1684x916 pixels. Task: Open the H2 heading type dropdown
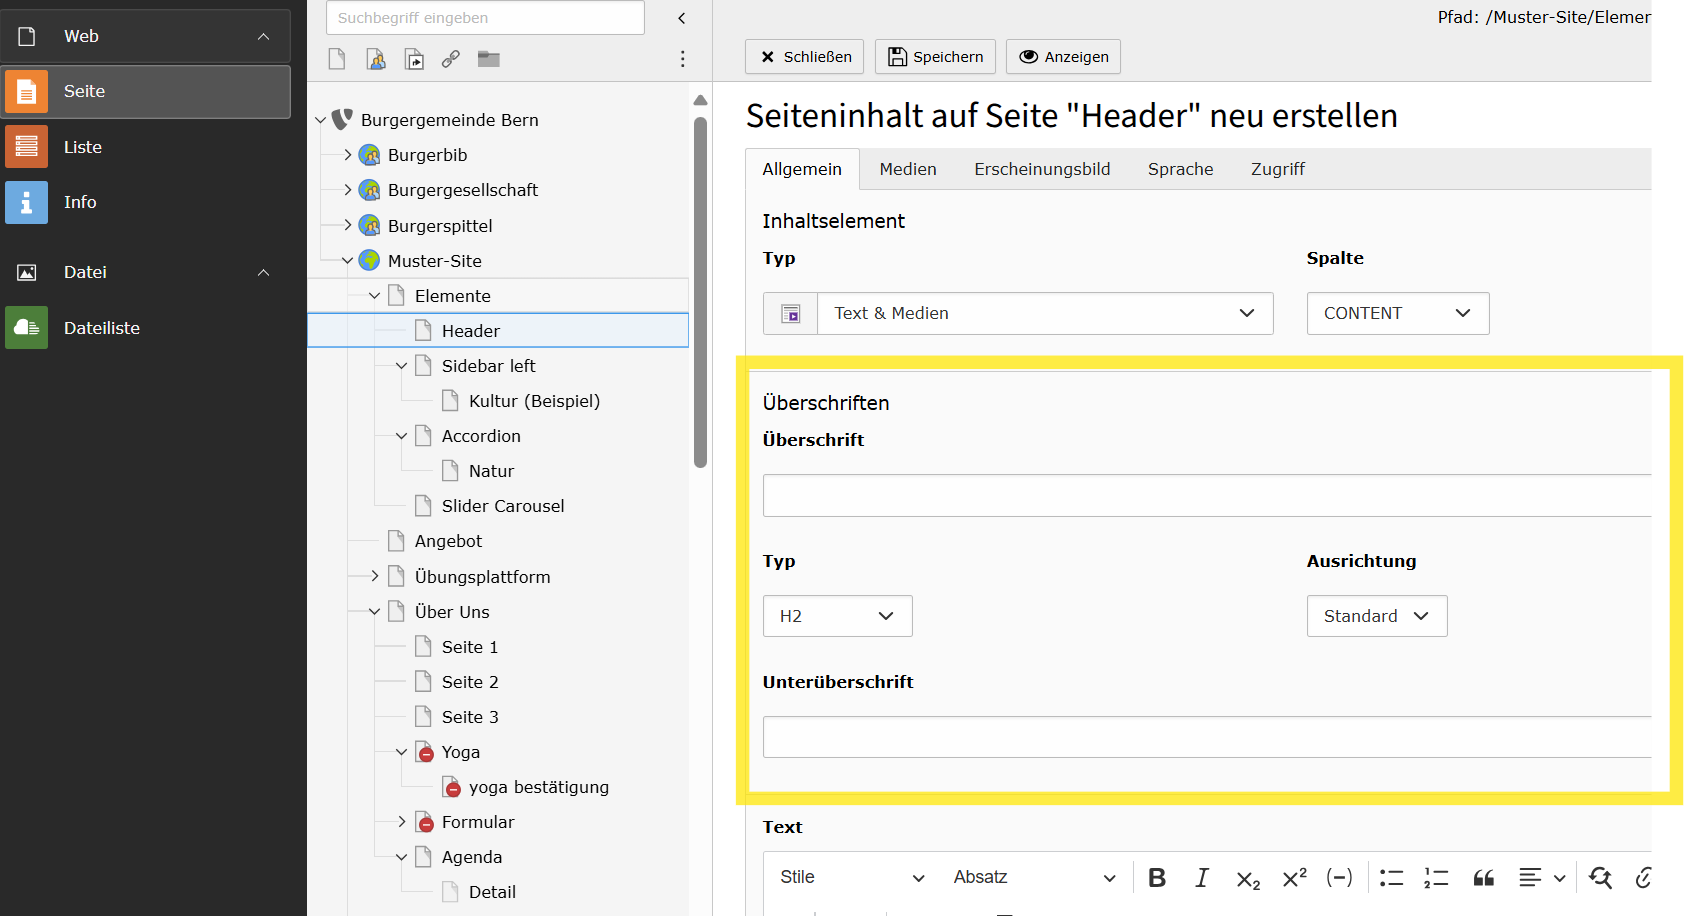837,616
